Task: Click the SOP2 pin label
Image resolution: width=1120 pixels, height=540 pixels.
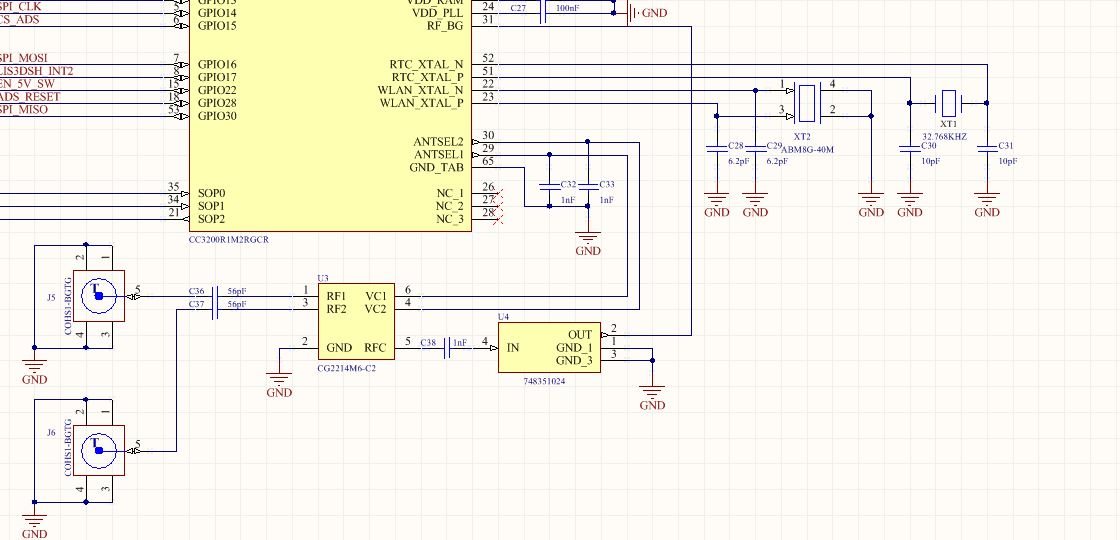Action: pyautogui.click(x=211, y=219)
